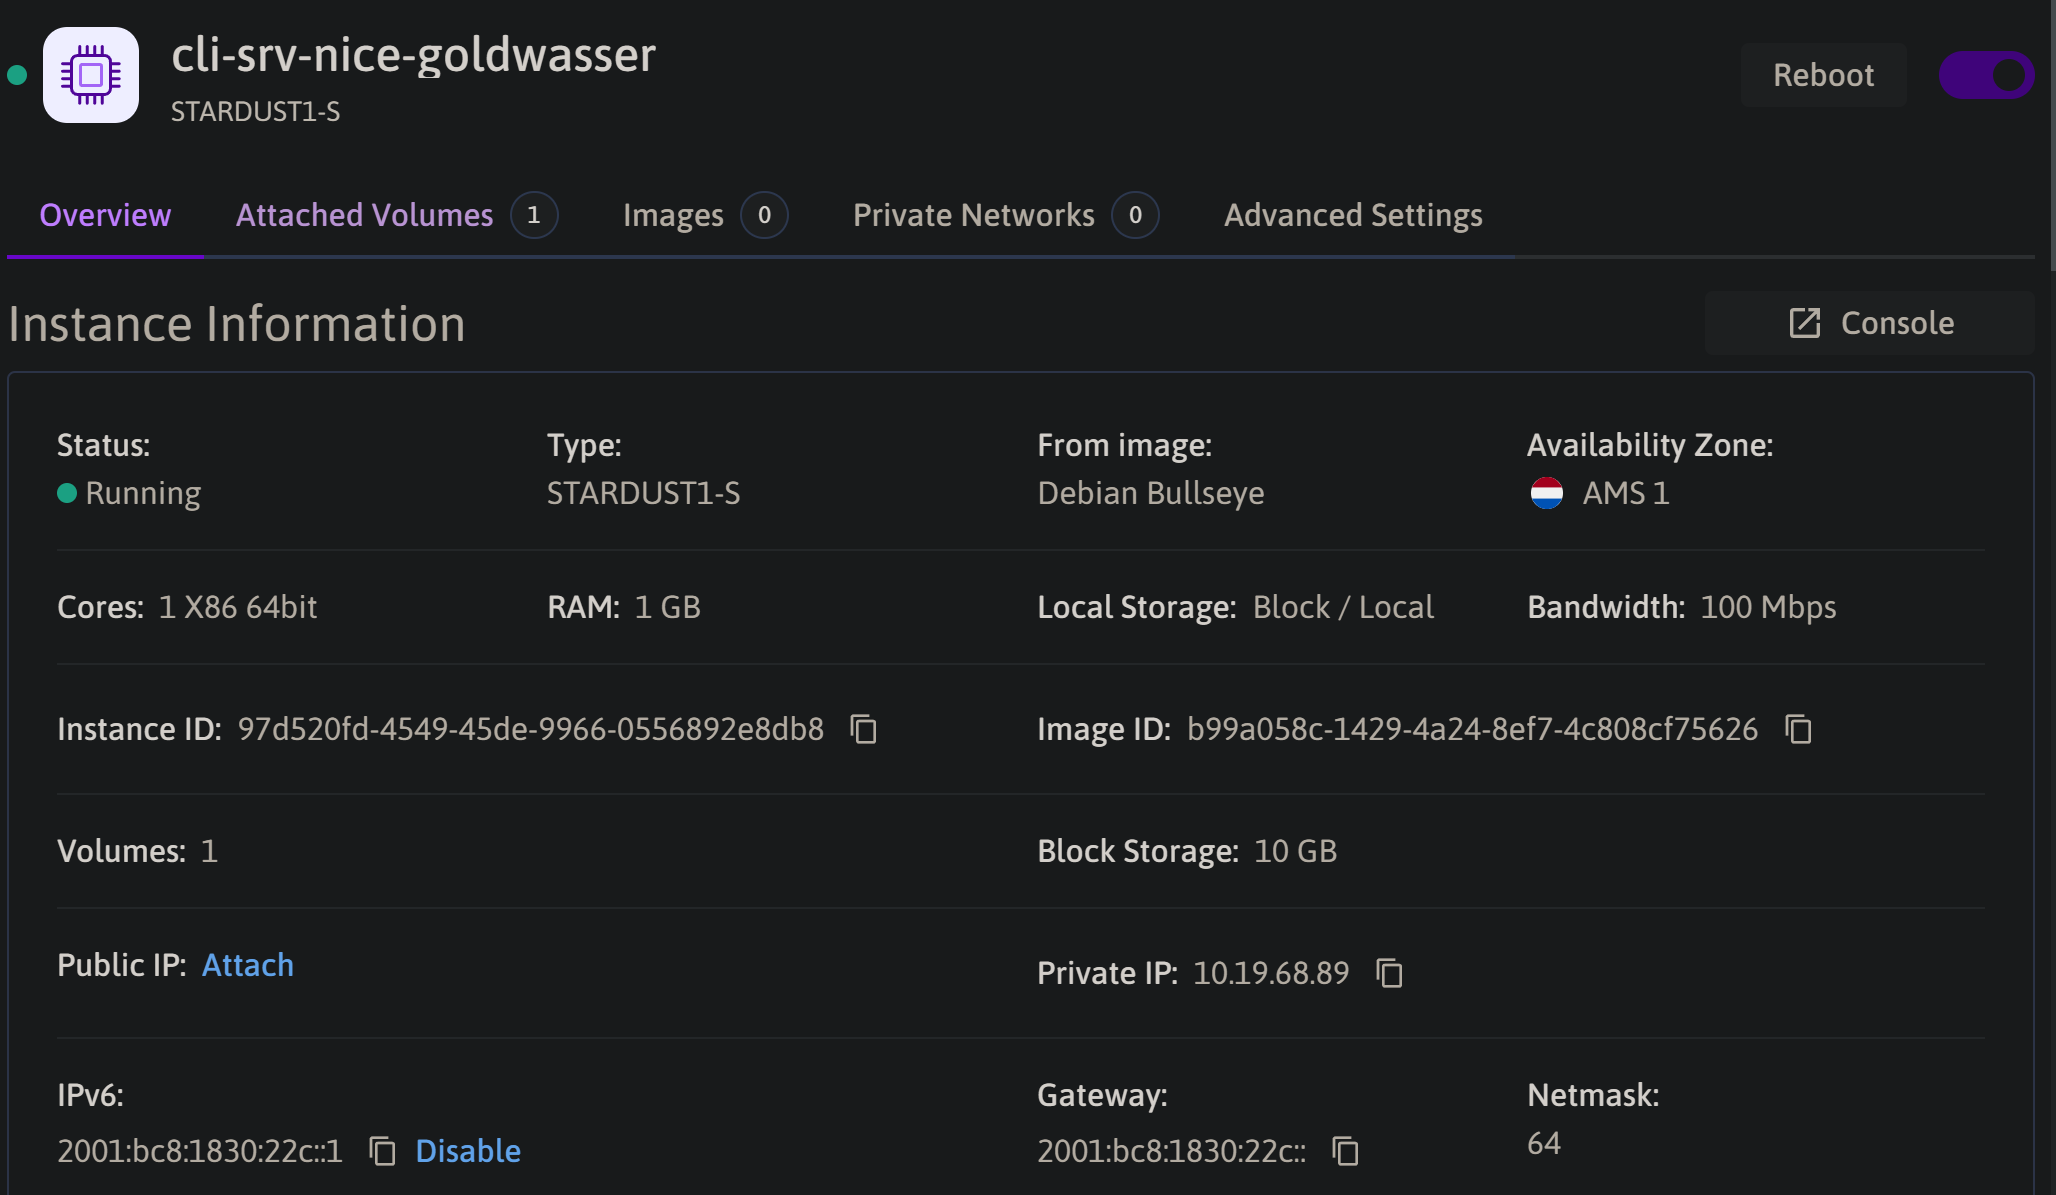Screen dimensions: 2056x1195
Task: Copy the Instance ID to clipboard
Action: click(863, 729)
